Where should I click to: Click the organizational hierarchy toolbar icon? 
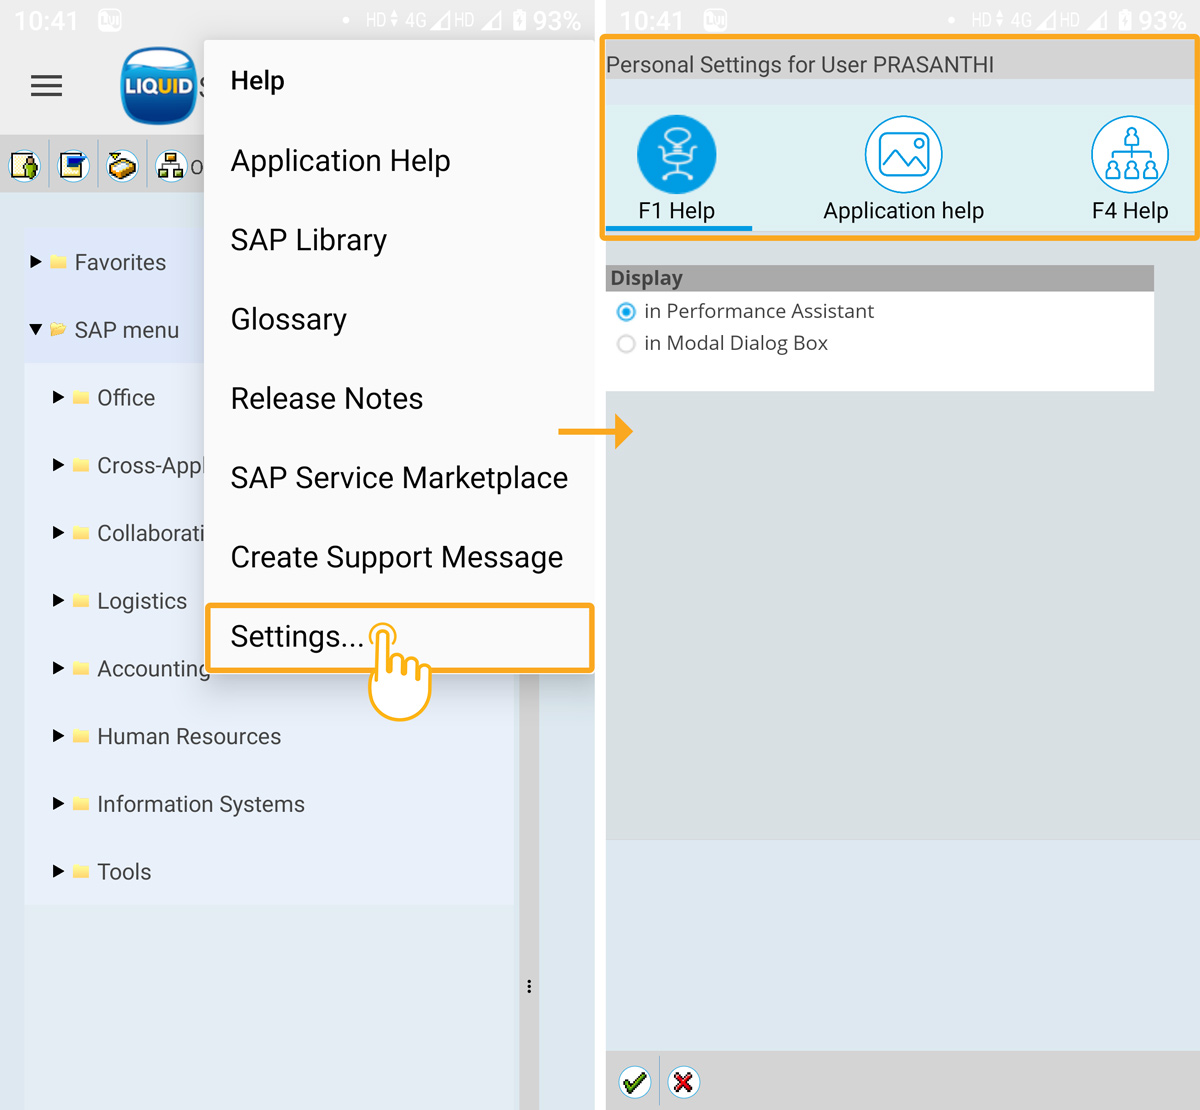[170, 165]
